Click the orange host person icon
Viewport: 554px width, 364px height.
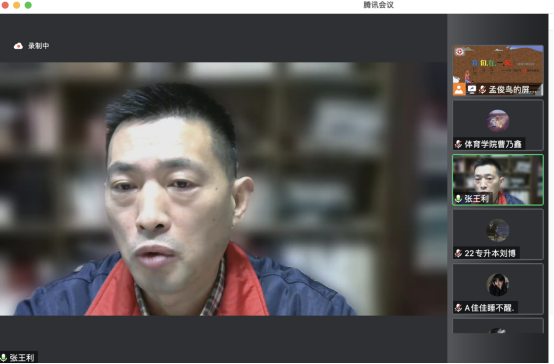(x=459, y=89)
